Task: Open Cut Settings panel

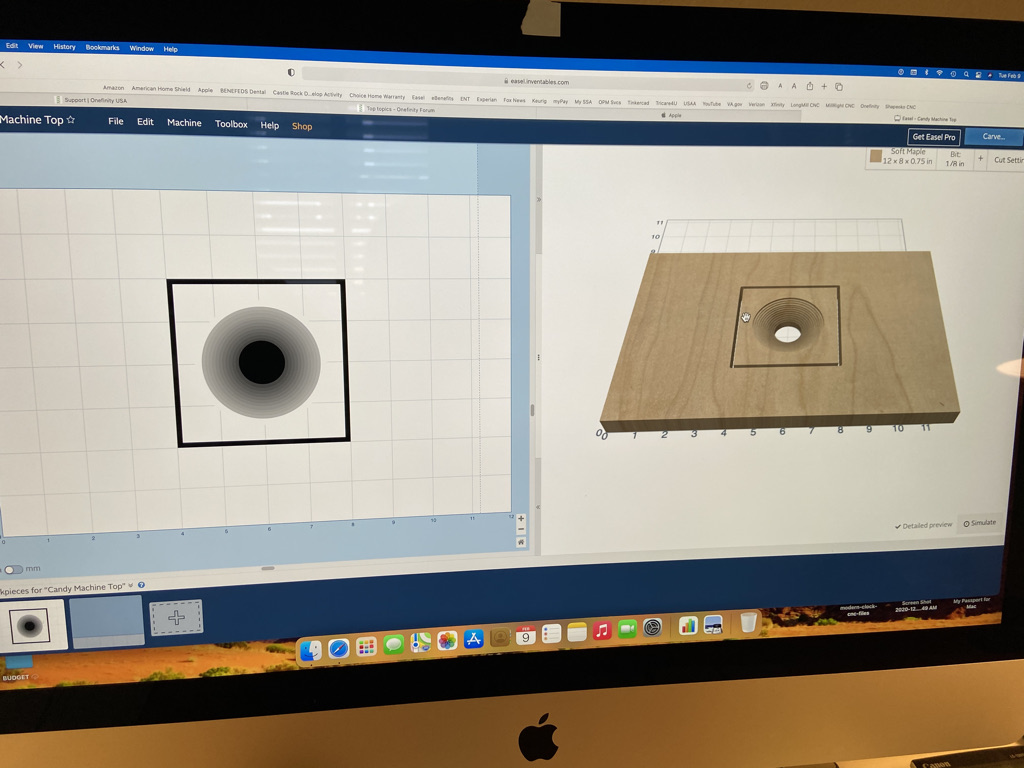Action: [x=1008, y=160]
